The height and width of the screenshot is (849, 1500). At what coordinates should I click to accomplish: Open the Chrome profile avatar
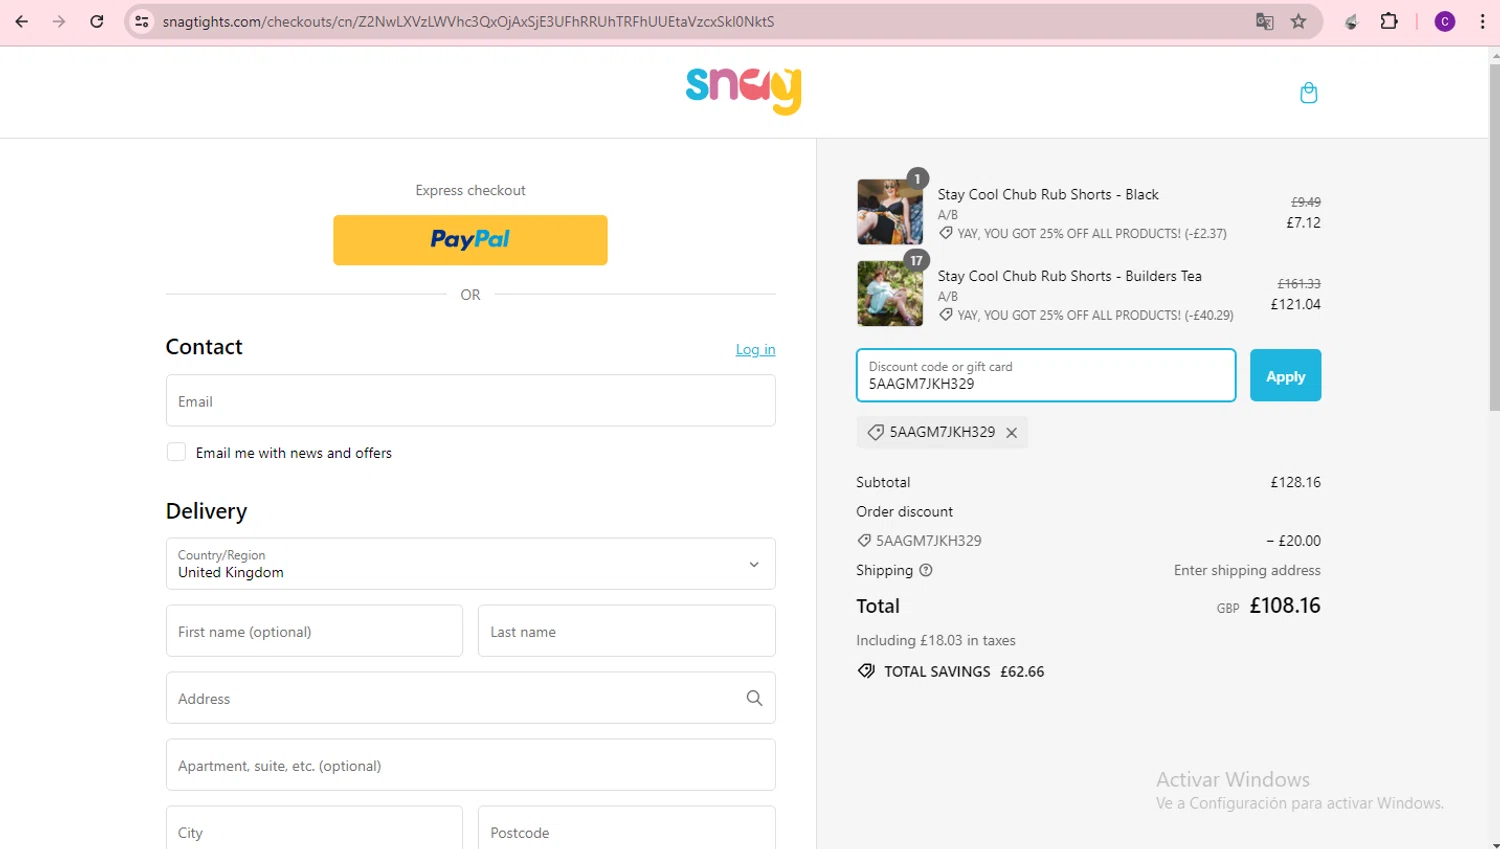[x=1444, y=21]
